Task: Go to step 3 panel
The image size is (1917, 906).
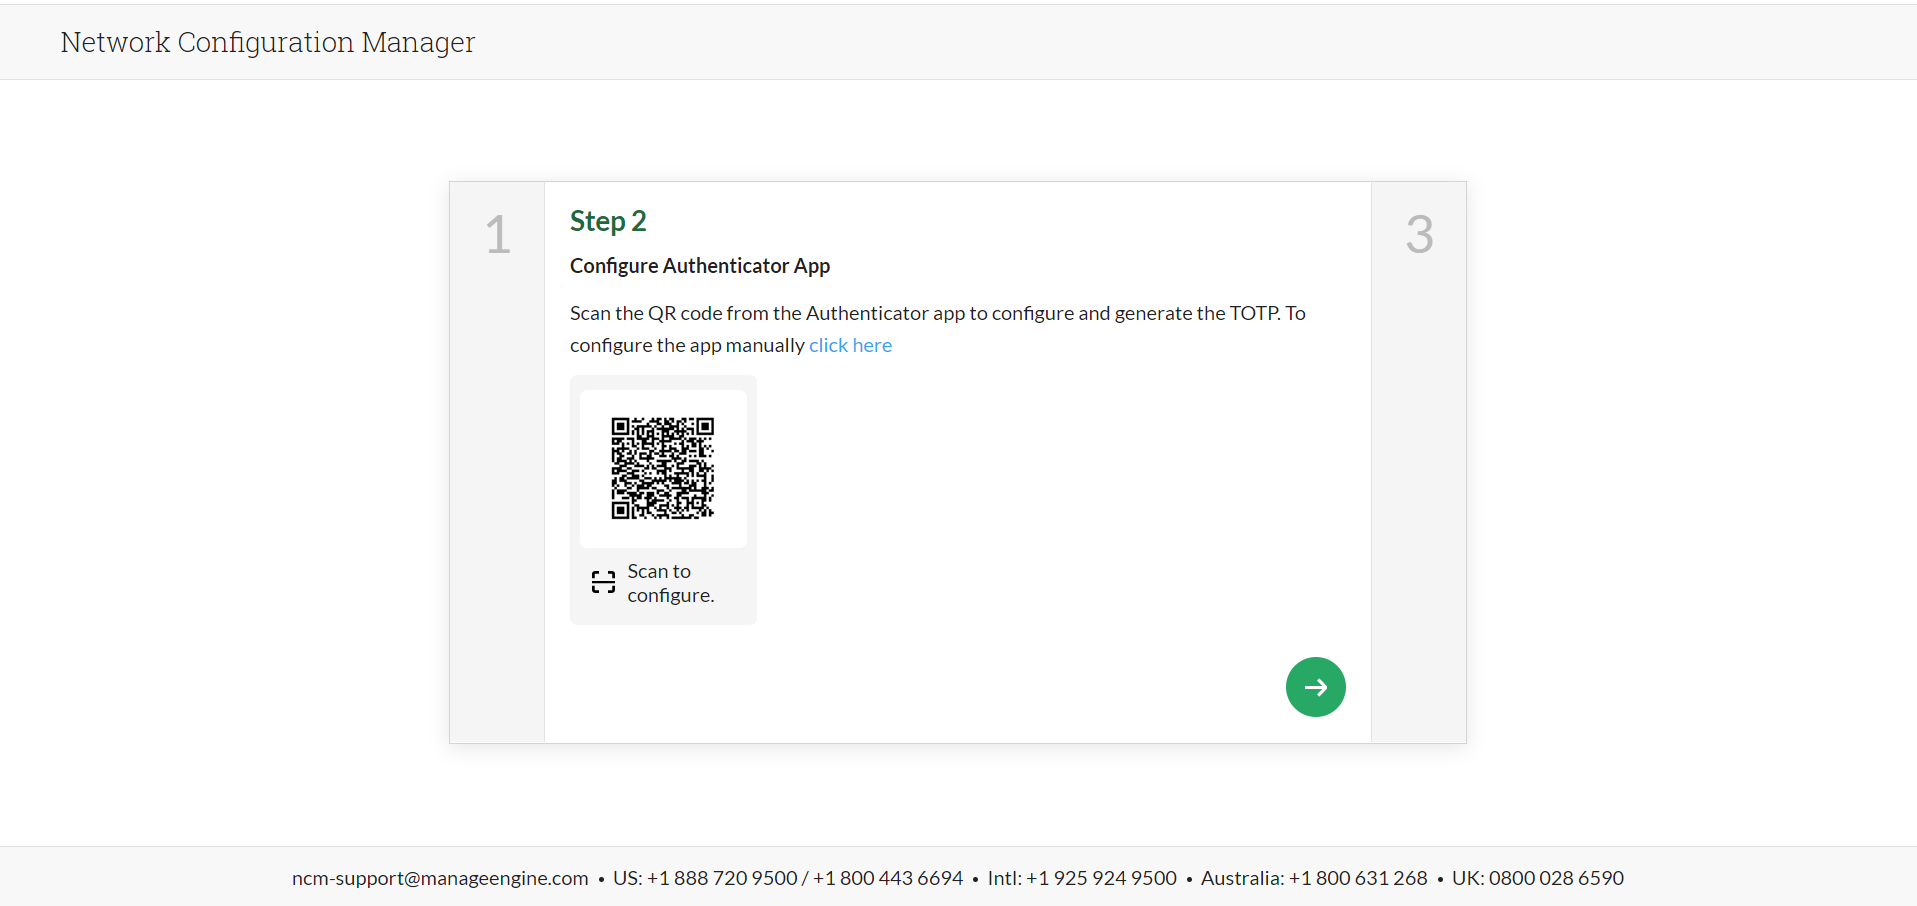Action: click(1419, 462)
